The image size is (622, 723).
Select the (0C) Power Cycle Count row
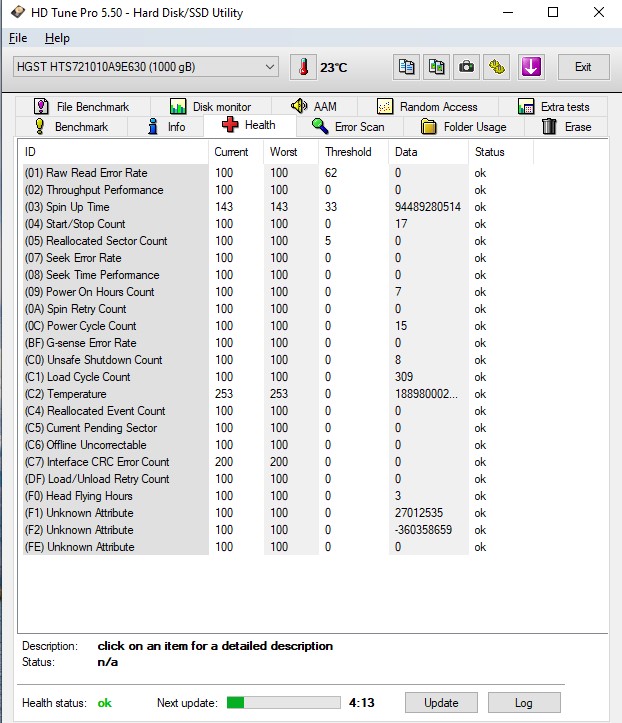[x=278, y=326]
